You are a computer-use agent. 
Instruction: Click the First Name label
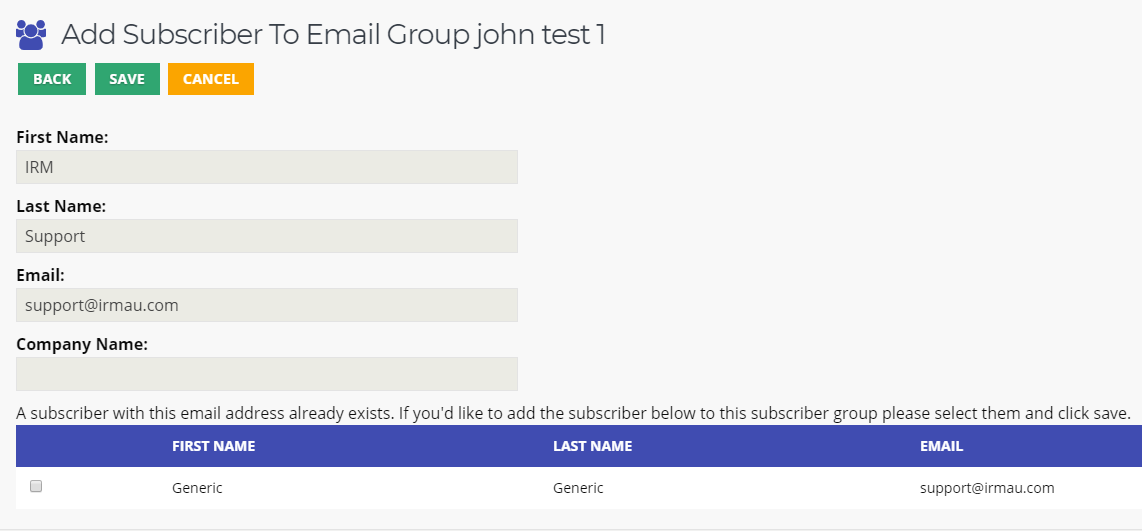63,137
